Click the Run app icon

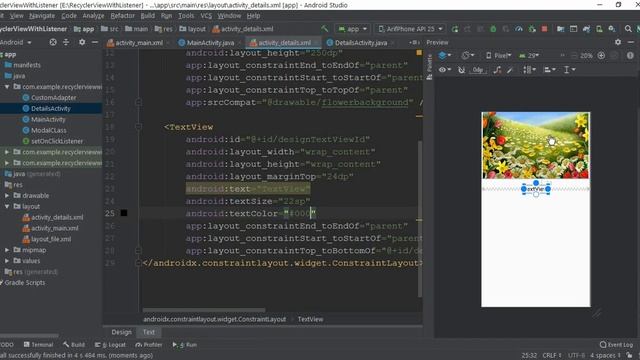point(455,29)
